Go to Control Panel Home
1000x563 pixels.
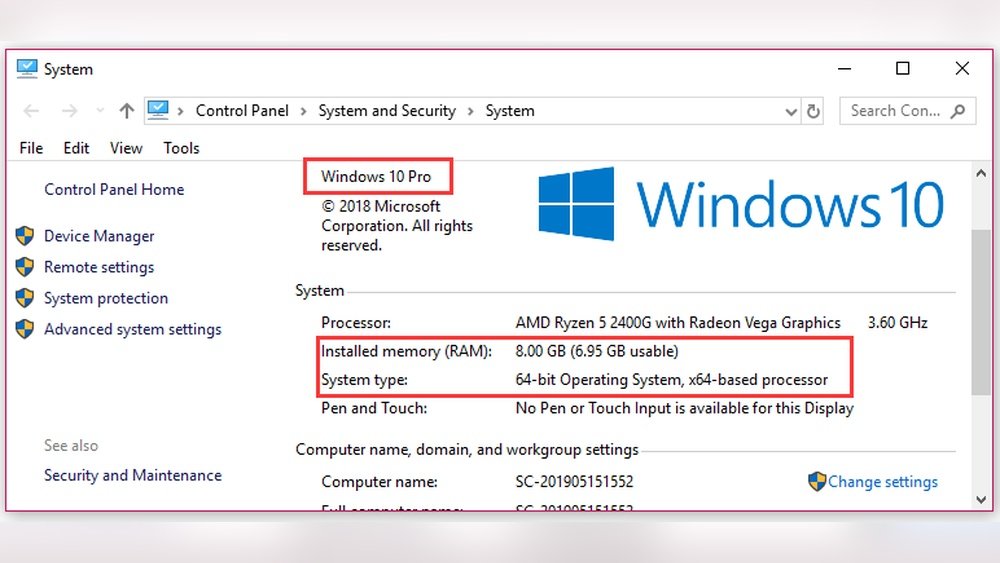pos(114,189)
